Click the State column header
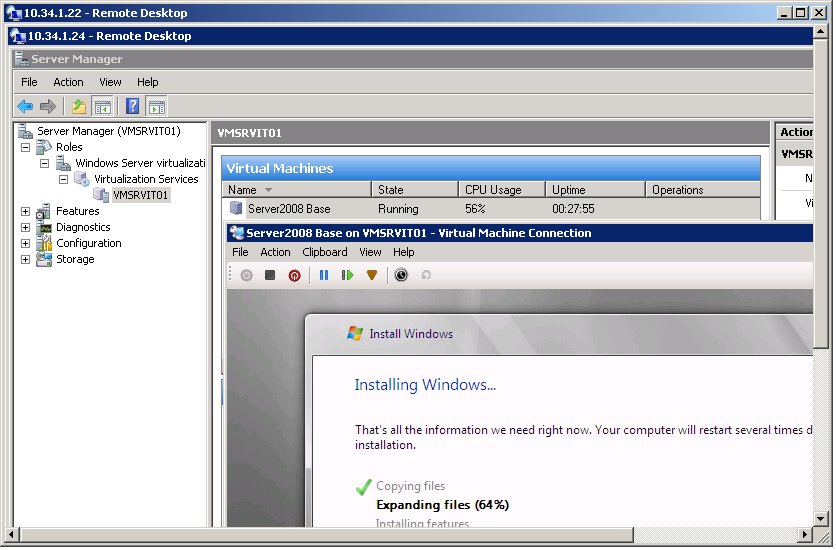 coord(415,190)
